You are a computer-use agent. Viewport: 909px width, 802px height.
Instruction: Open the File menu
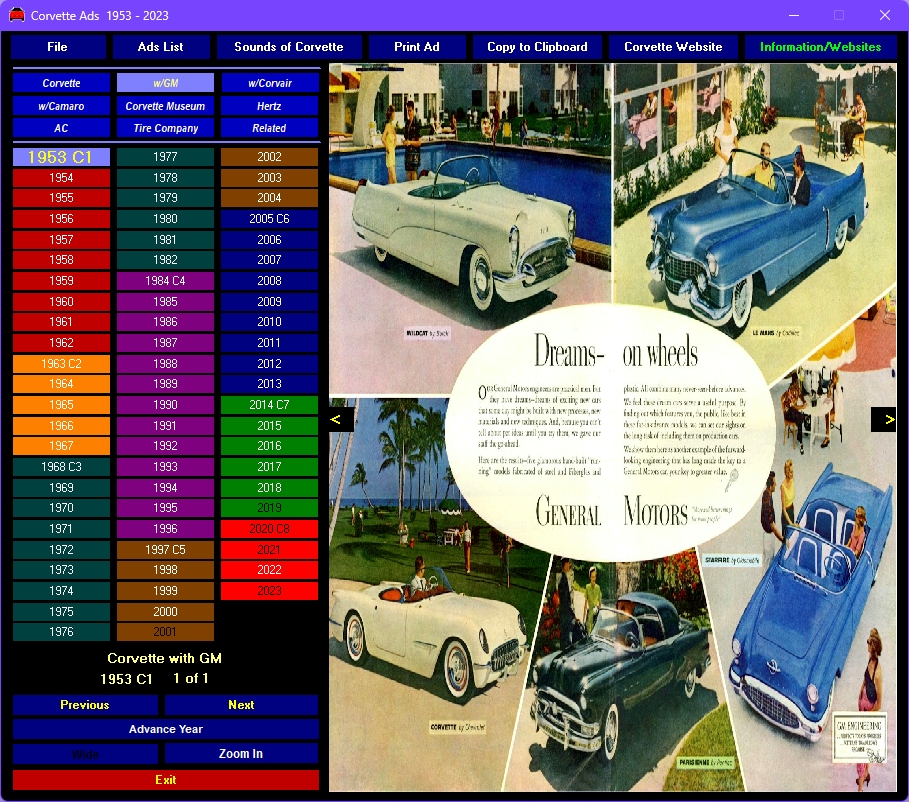point(58,47)
